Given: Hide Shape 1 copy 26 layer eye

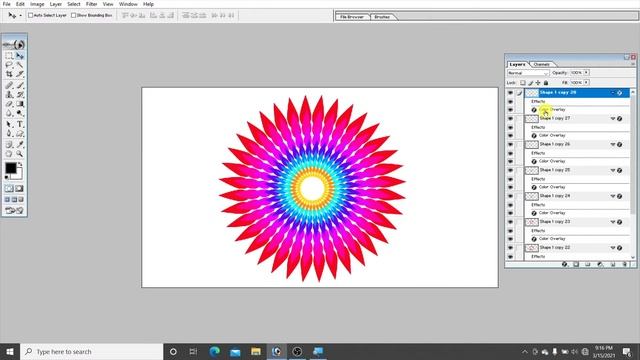Looking at the screenshot, I should click(x=510, y=144).
